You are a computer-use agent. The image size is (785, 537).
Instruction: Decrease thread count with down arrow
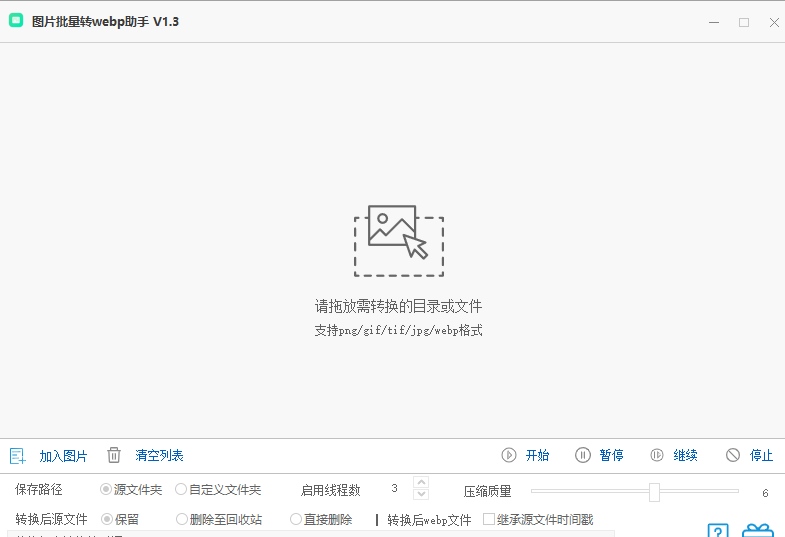[x=421, y=495]
